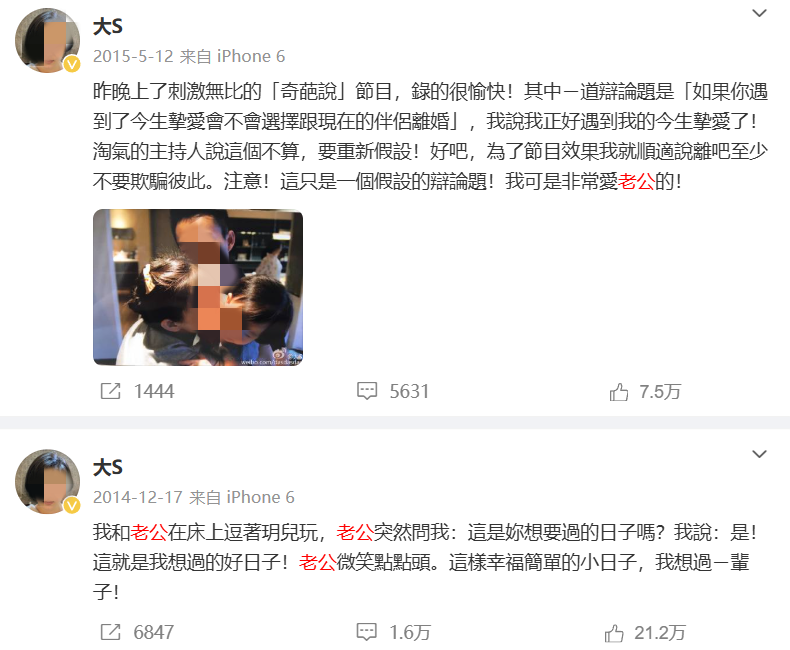Screen dimensions: 790x650
Task: Open comments icon on the 2014-12-17 post
Action: click(x=366, y=632)
